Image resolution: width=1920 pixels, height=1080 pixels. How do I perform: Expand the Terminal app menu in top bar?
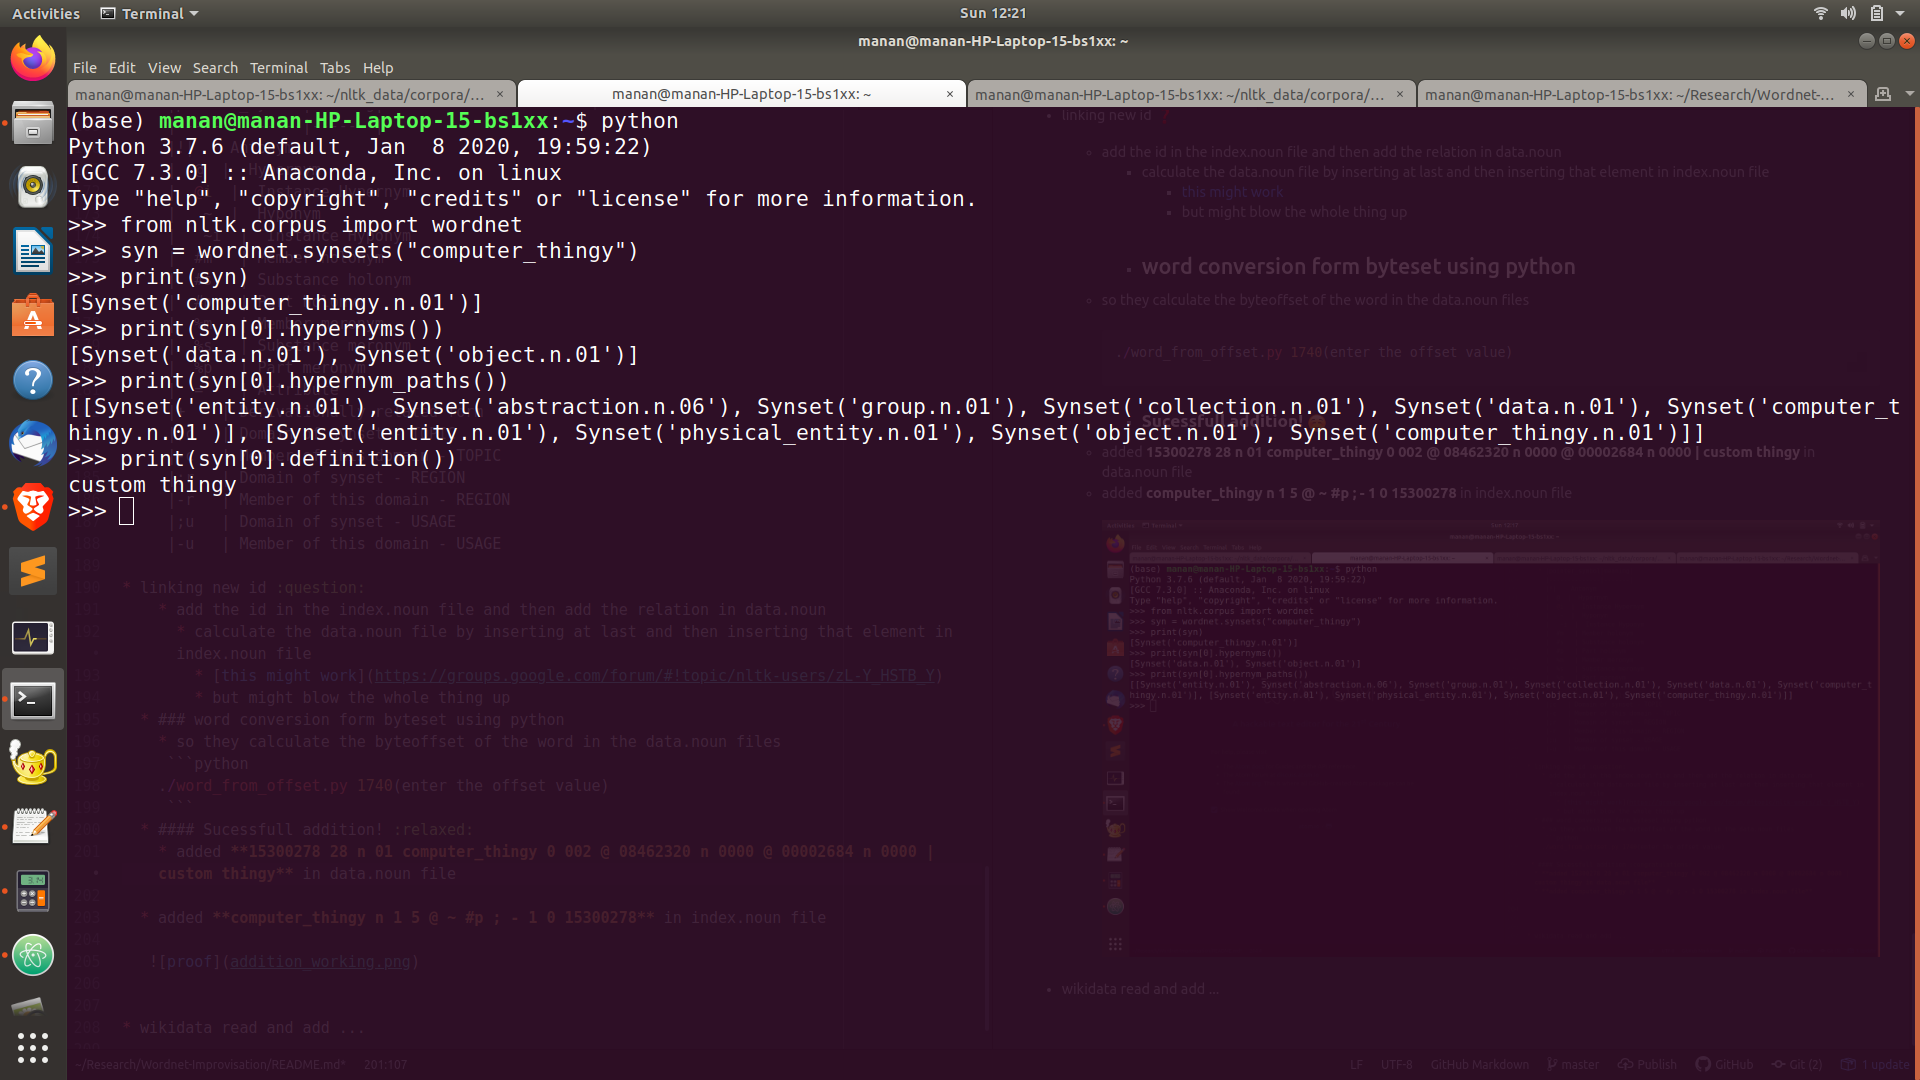click(x=150, y=13)
